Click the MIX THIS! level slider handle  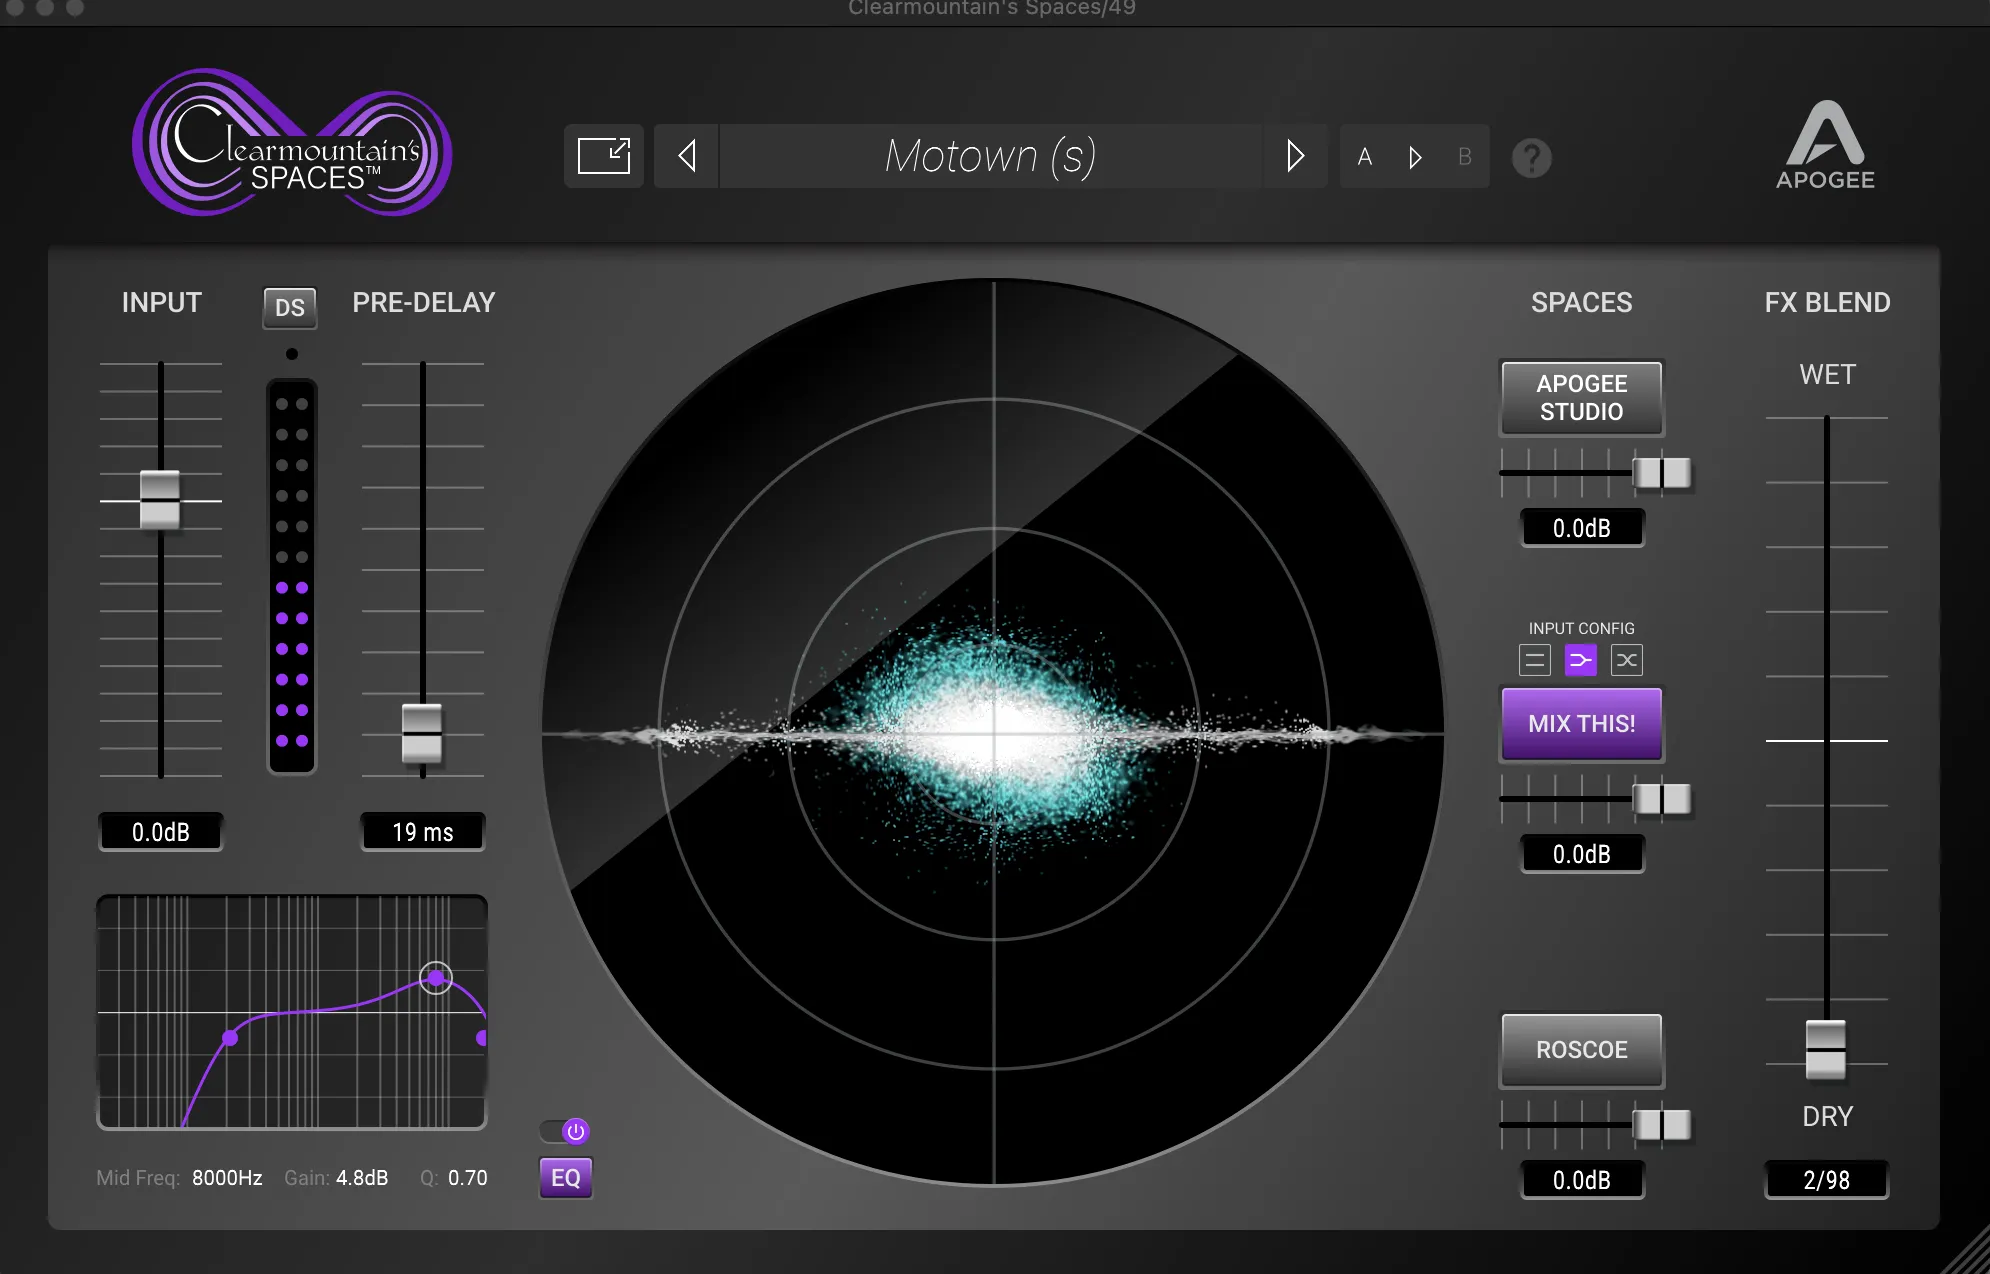tap(1662, 798)
